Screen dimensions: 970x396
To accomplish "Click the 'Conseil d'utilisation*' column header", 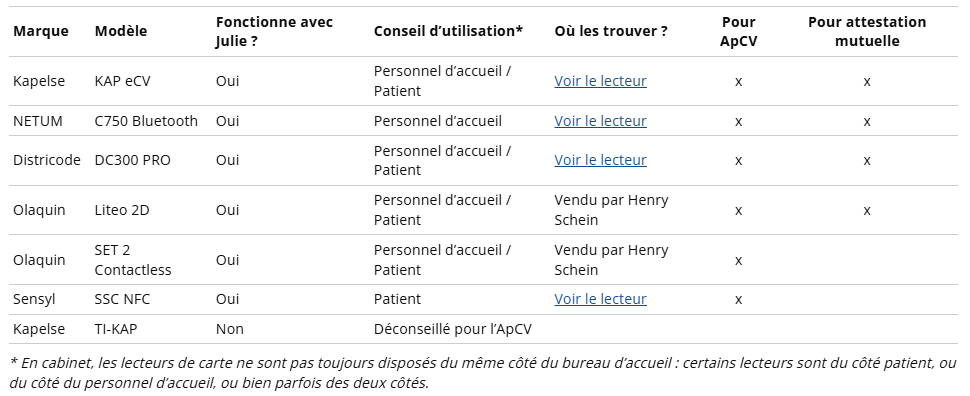I will click(x=448, y=31).
